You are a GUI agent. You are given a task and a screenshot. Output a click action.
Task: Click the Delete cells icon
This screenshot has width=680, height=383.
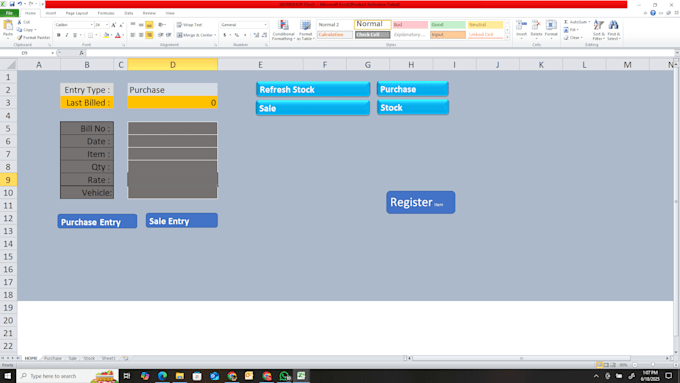(x=536, y=26)
